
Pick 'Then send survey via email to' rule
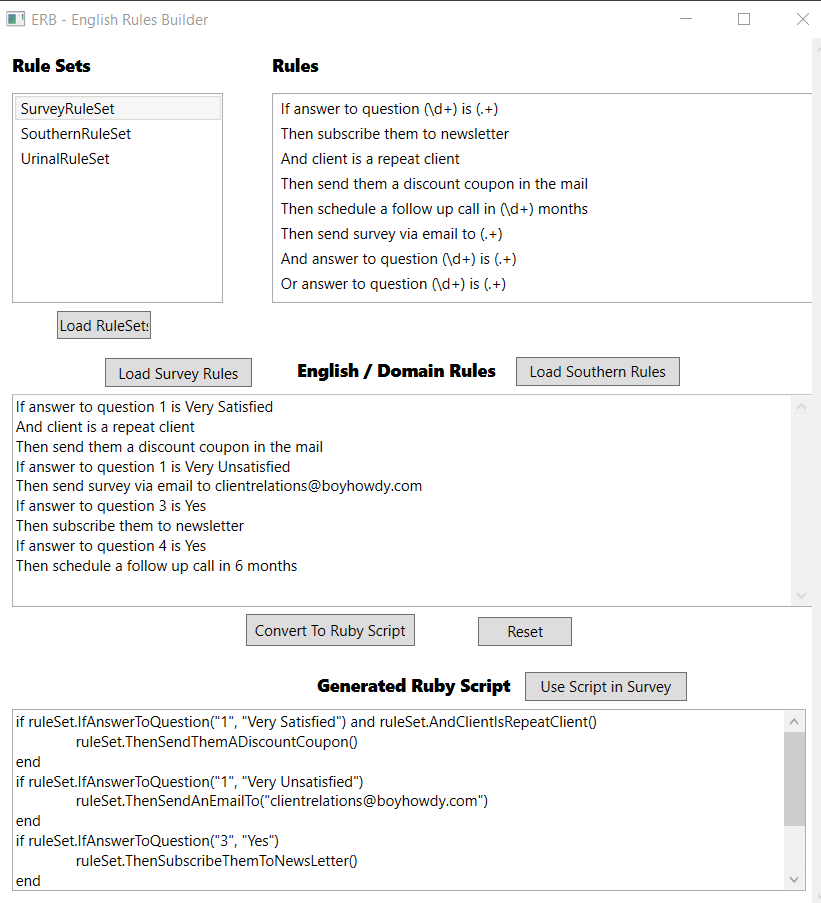(391, 234)
